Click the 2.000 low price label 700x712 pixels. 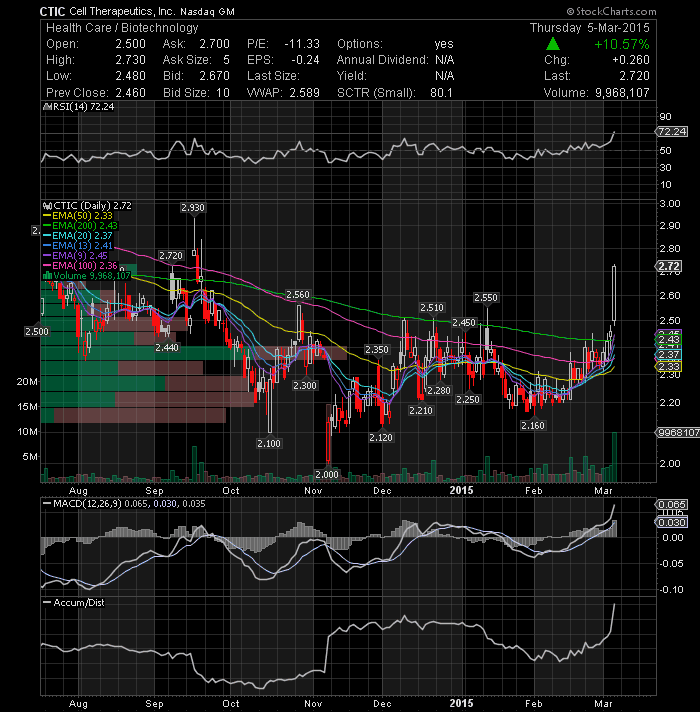(327, 475)
